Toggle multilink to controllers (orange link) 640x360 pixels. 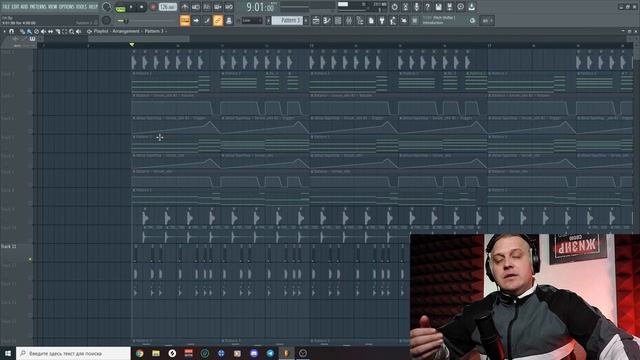point(218,20)
